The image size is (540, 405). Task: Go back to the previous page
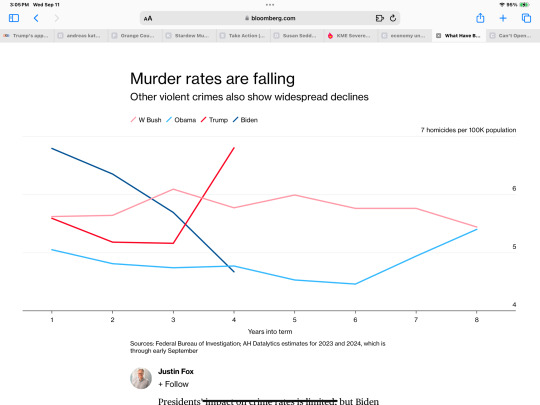(36, 18)
